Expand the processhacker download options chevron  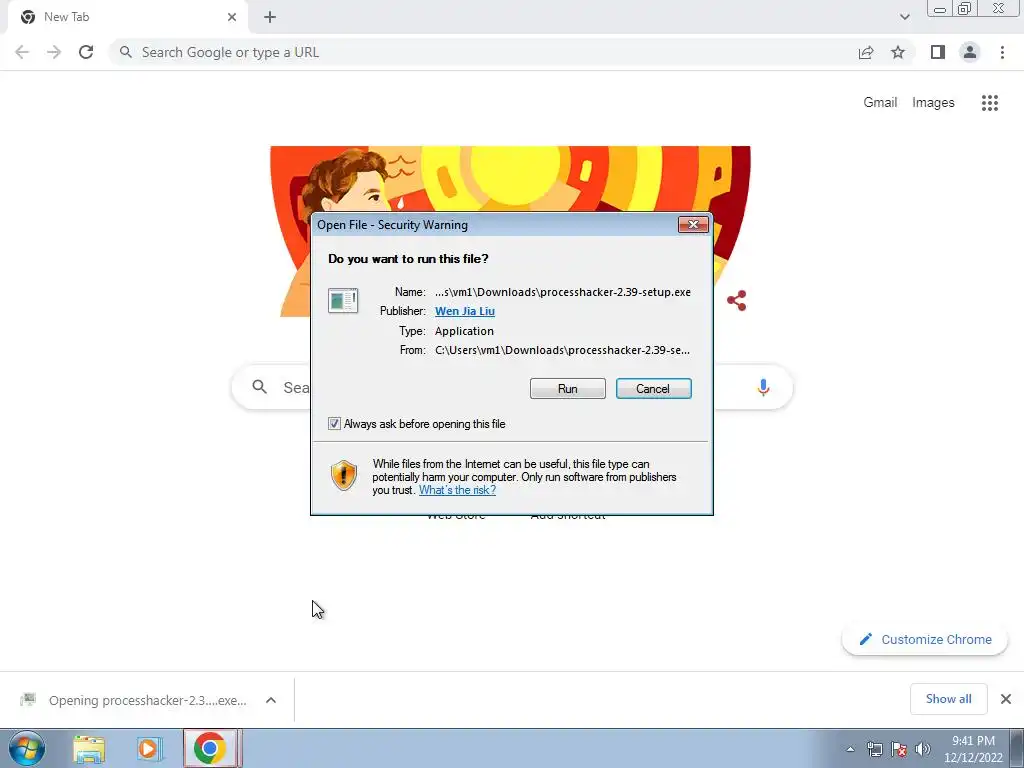271,700
